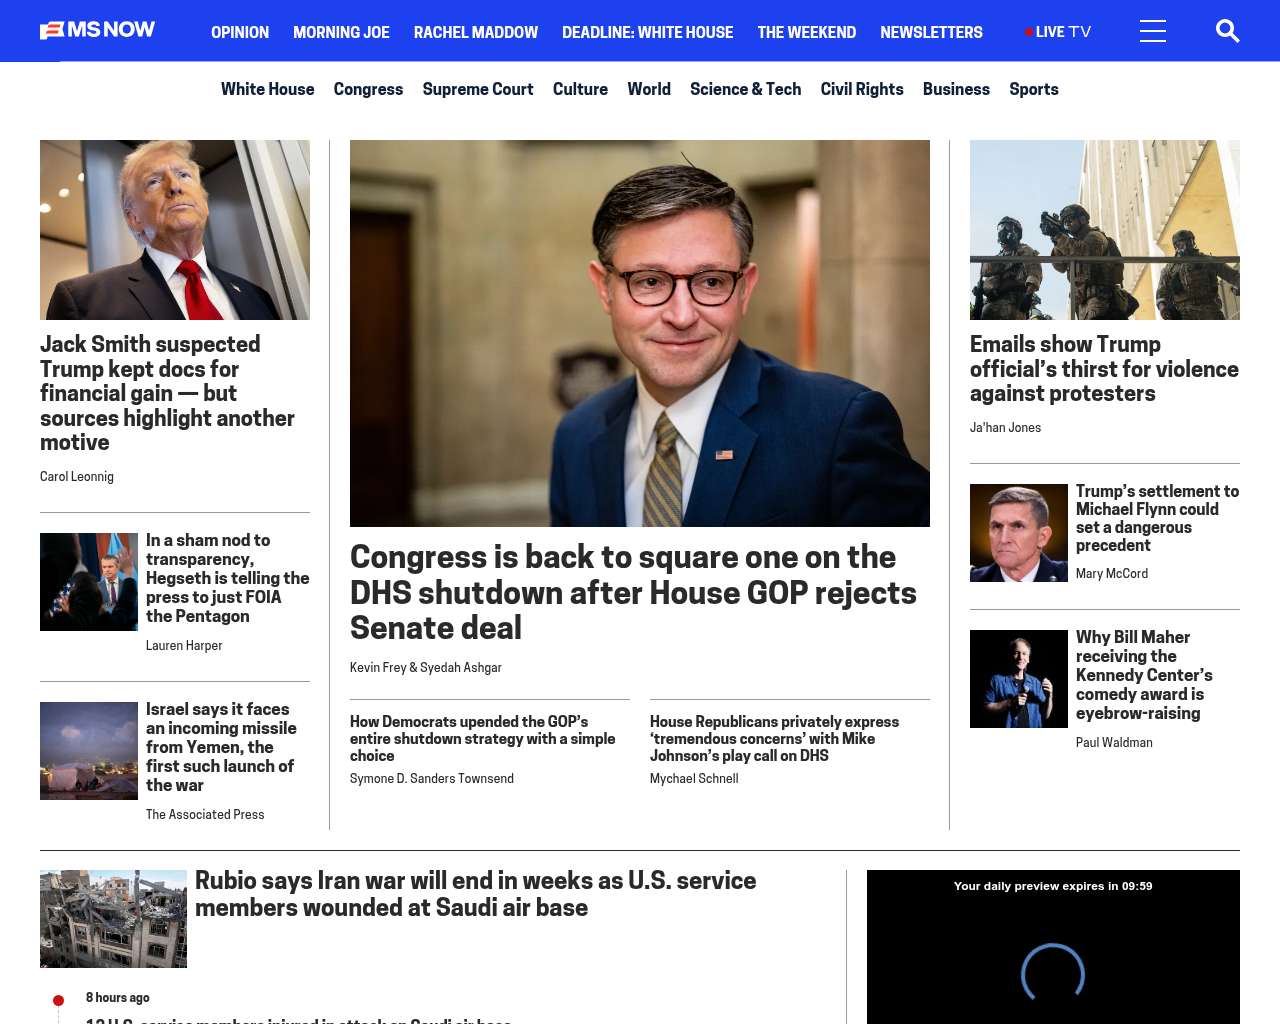Select the White House topic
Viewport: 1280px width, 1024px height.
267,89
